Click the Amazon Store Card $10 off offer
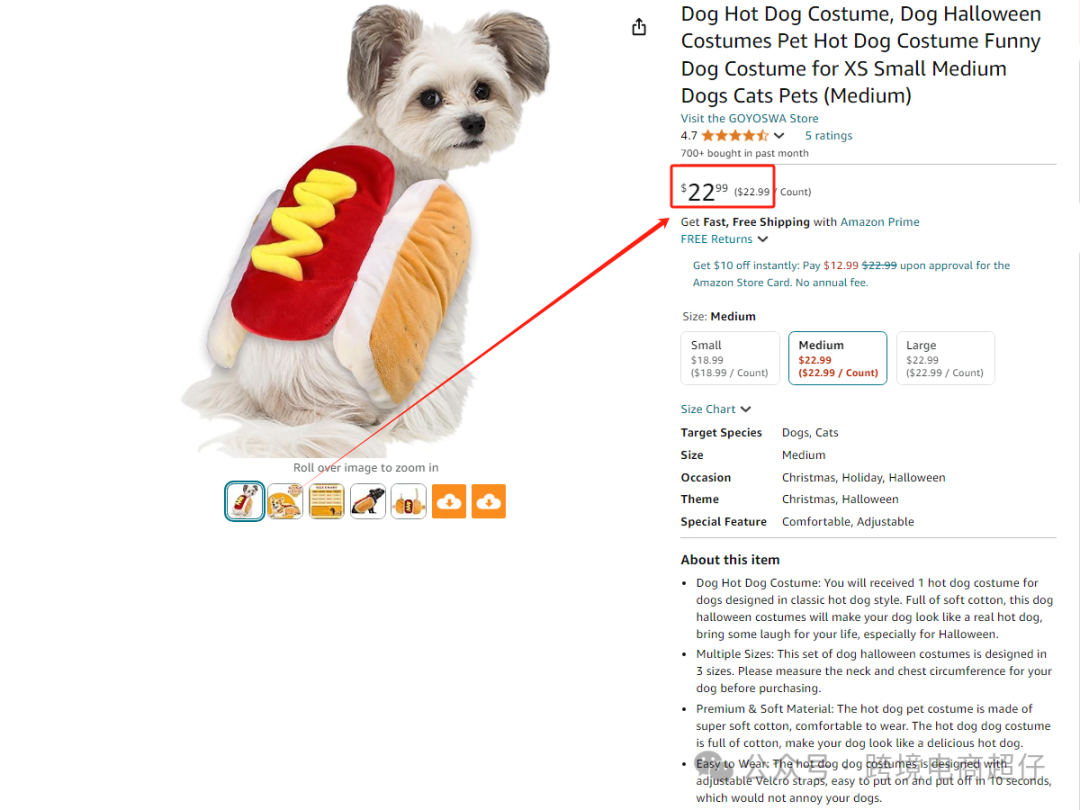 (x=851, y=274)
